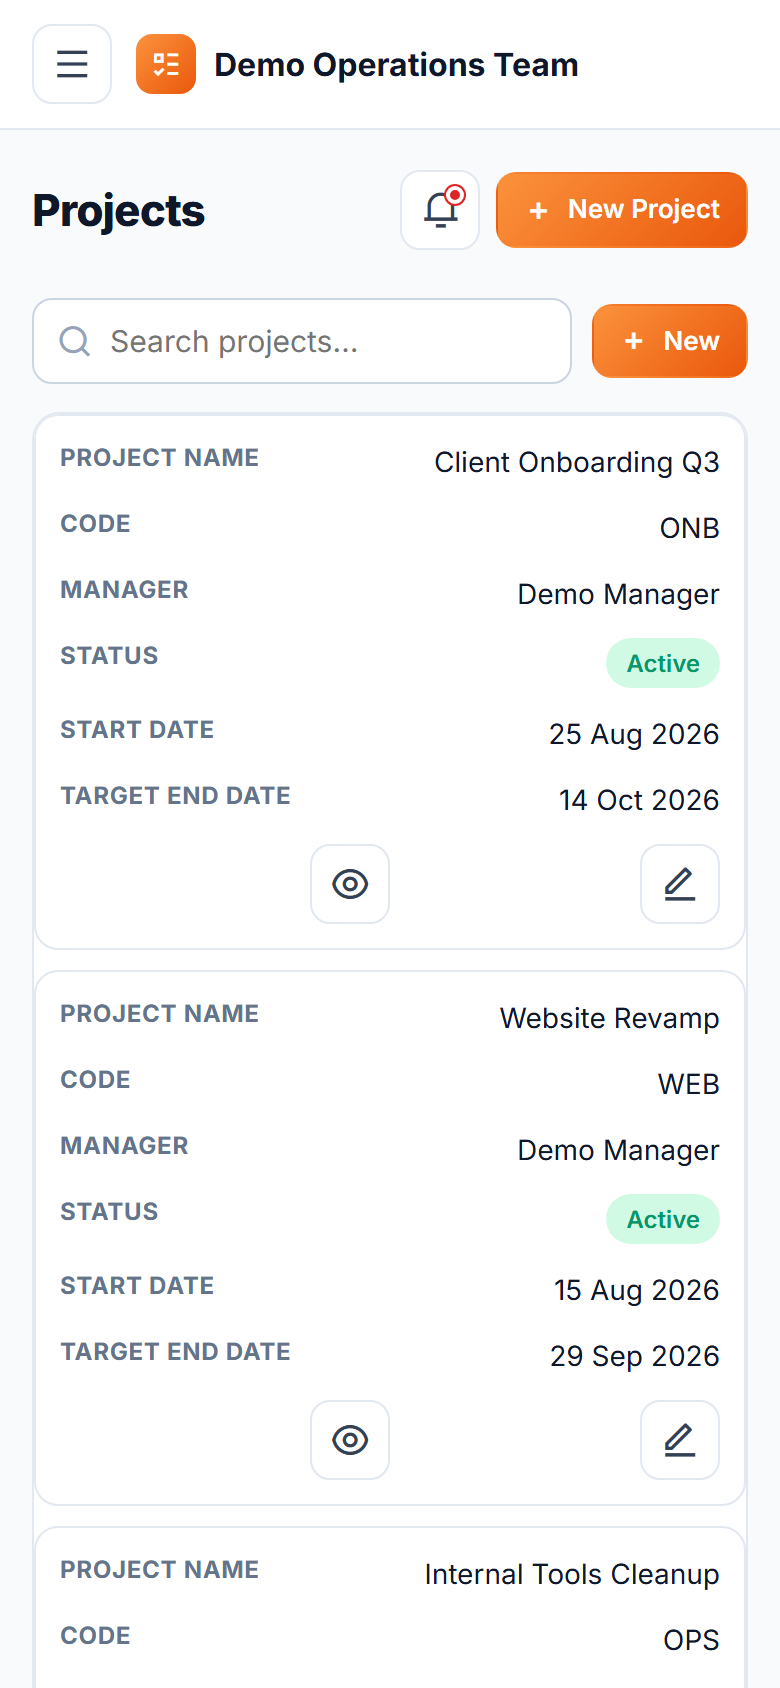Screen dimensions: 780x1688
Task: Click the small New button beside search
Action: (x=670, y=341)
